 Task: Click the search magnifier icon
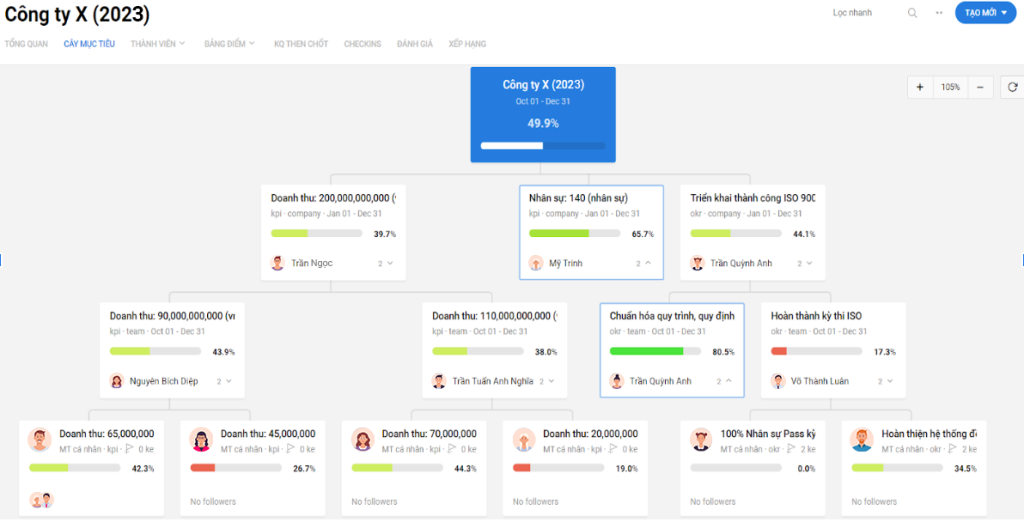[x=911, y=13]
